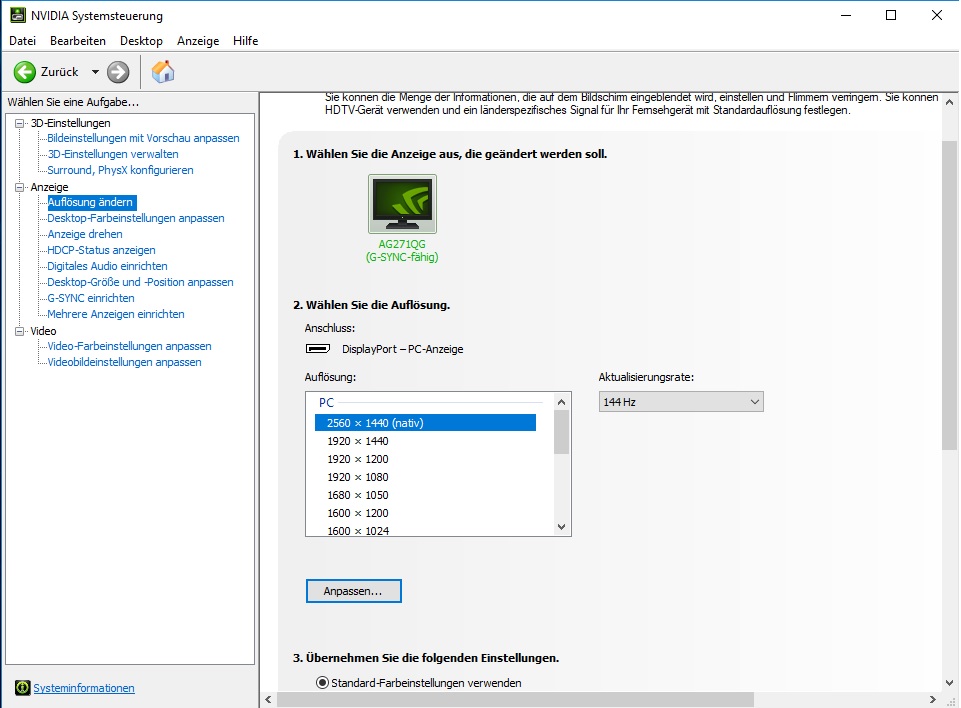The height and width of the screenshot is (708, 961).
Task: Click main panel vertical scroll down arrow
Action: (949, 682)
